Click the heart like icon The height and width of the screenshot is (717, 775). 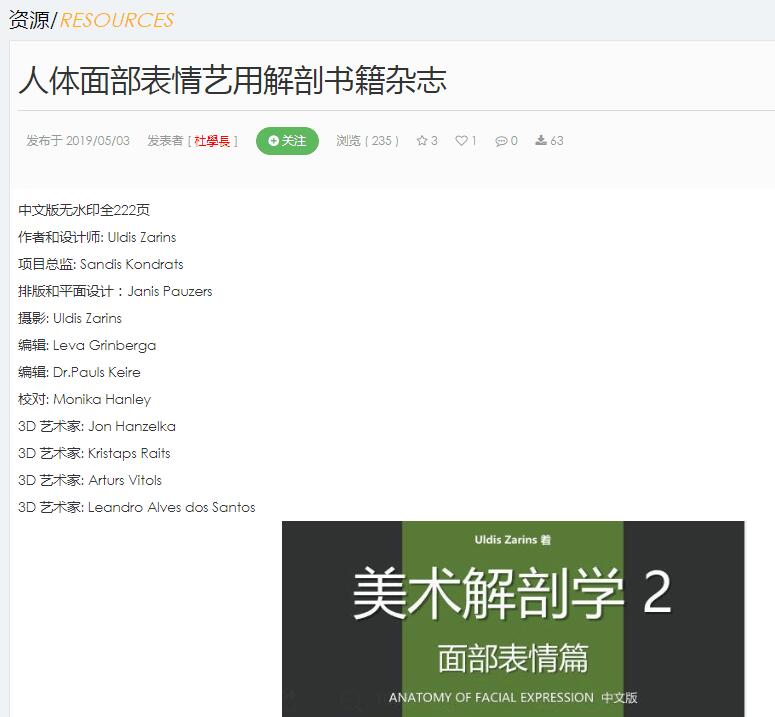click(x=461, y=141)
